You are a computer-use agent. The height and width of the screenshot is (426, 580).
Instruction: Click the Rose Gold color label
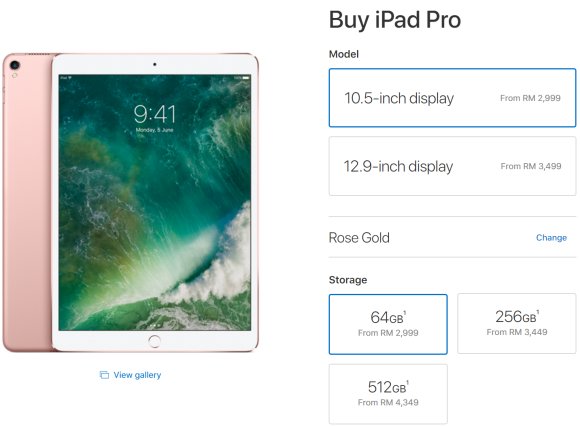[x=359, y=237]
